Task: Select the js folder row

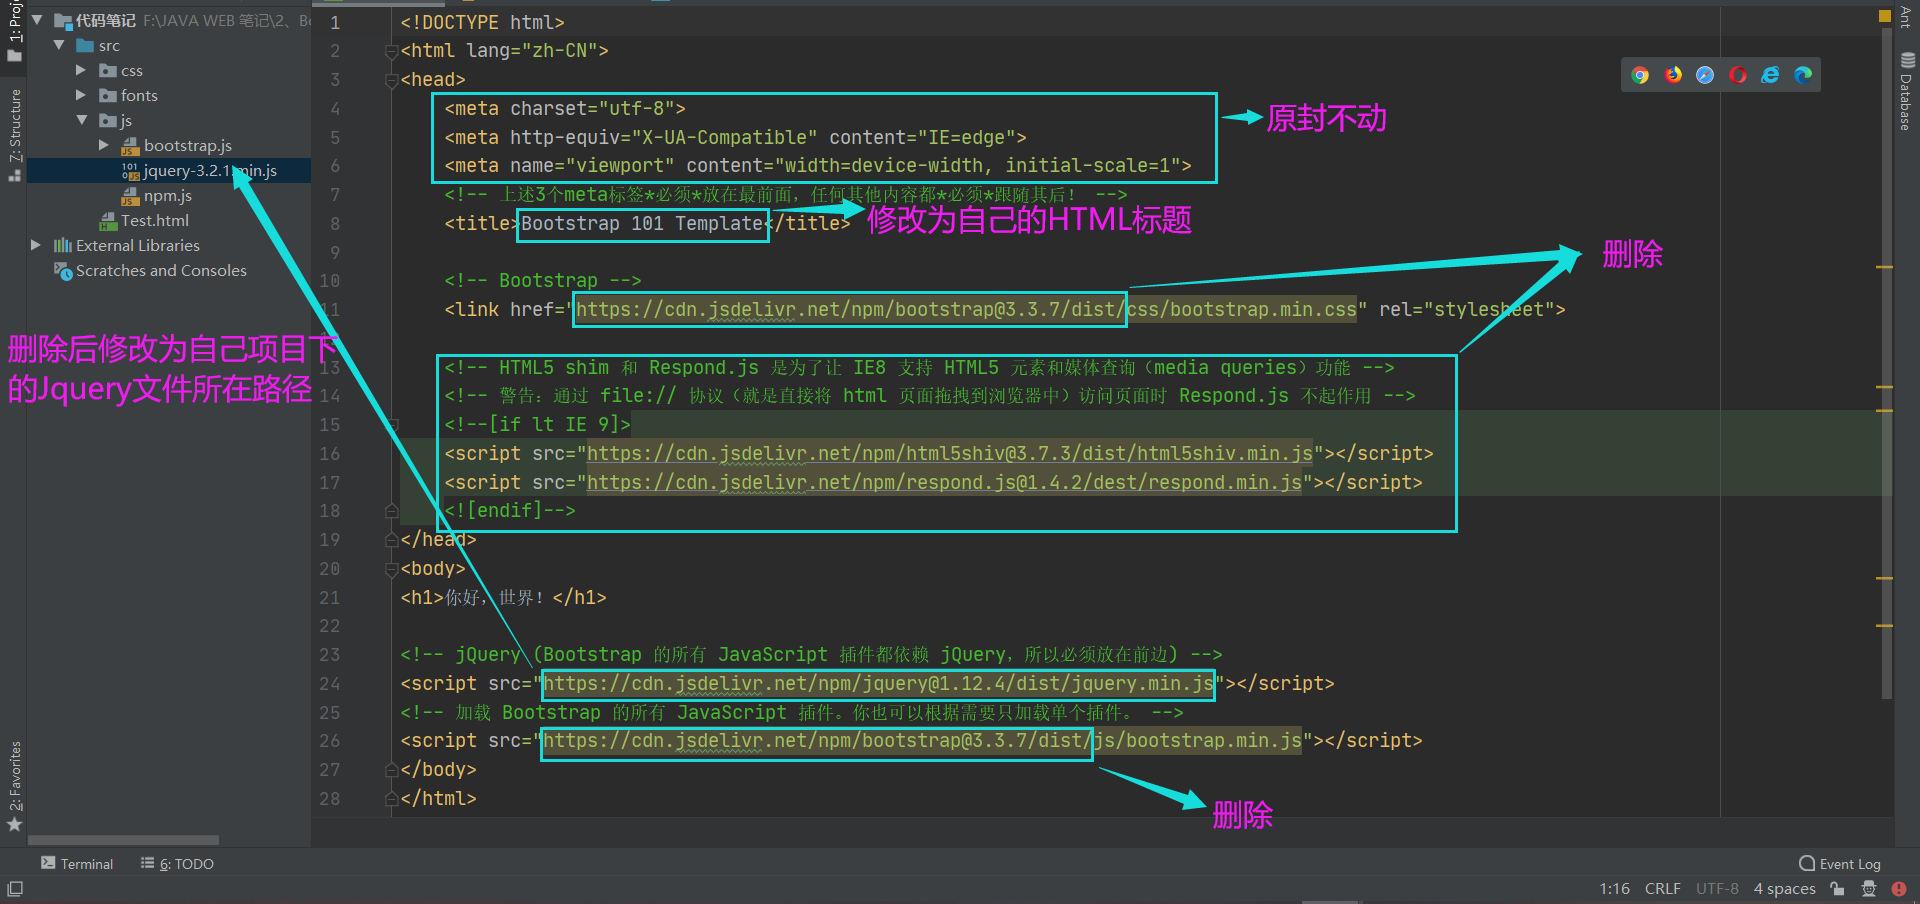Action: [169, 121]
